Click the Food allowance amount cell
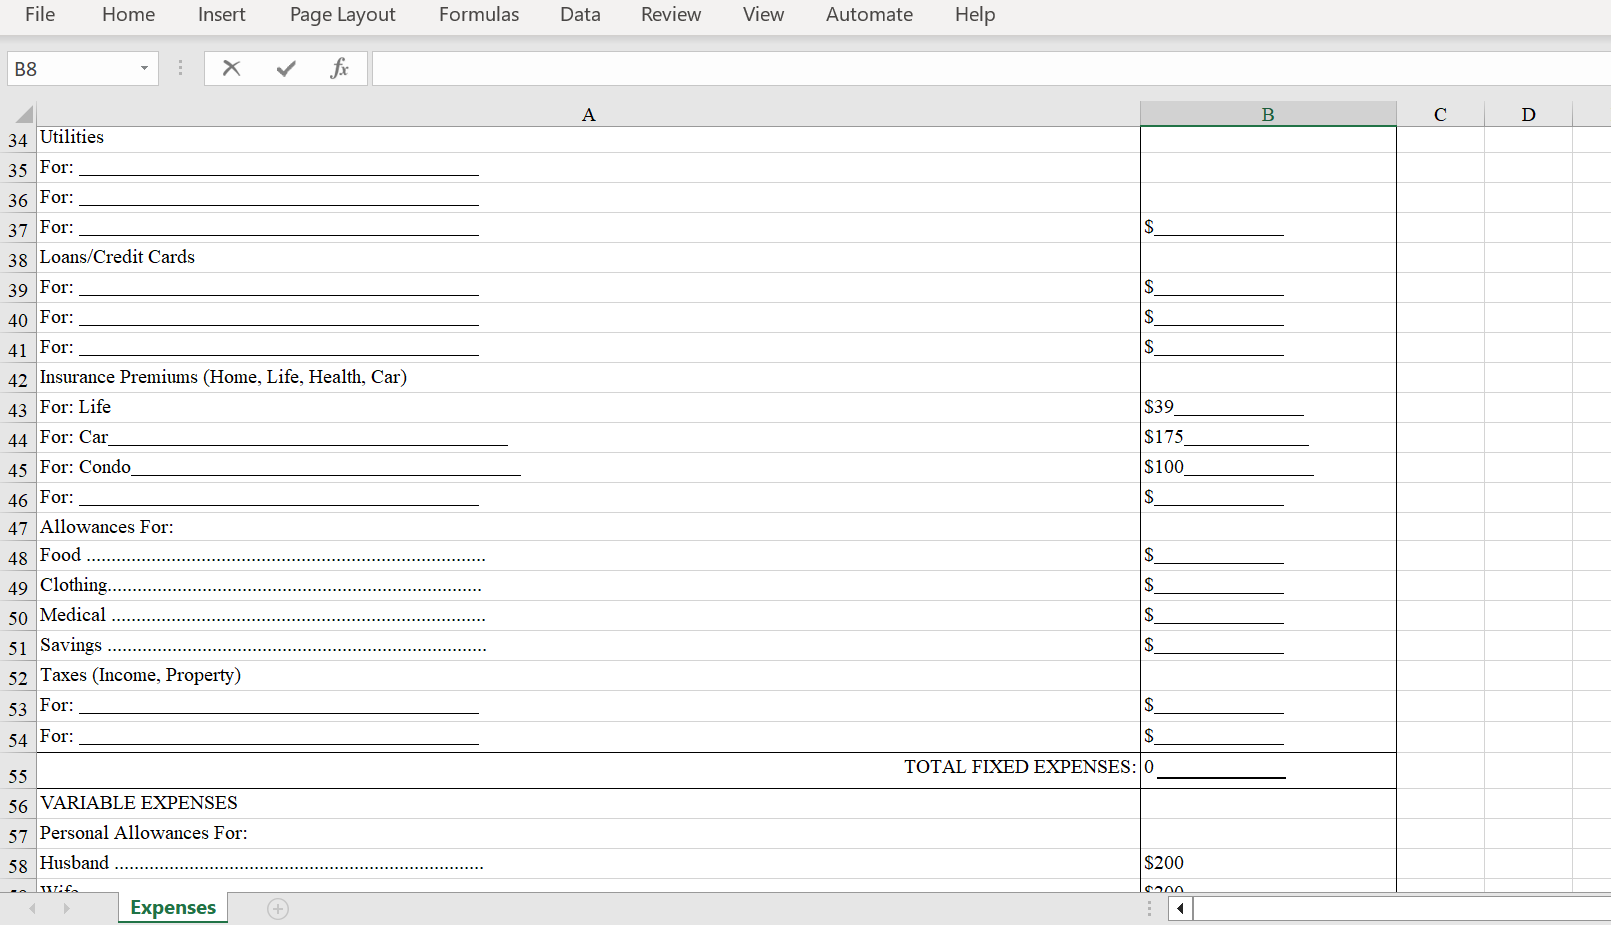The image size is (1611, 925). point(1268,556)
